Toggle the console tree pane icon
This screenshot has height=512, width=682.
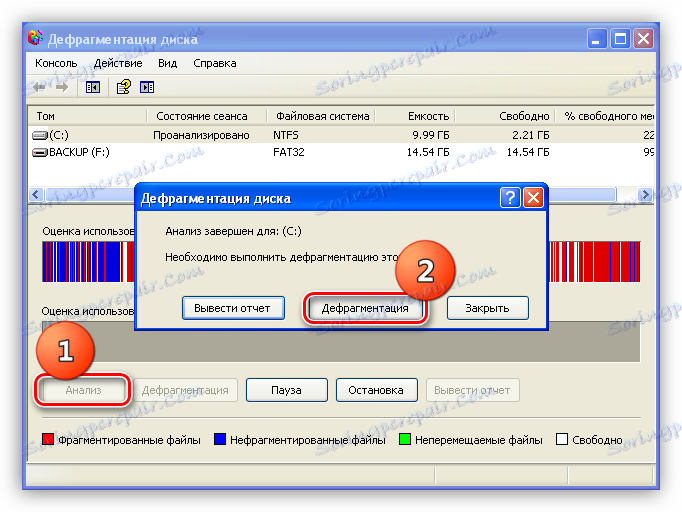pos(93,87)
